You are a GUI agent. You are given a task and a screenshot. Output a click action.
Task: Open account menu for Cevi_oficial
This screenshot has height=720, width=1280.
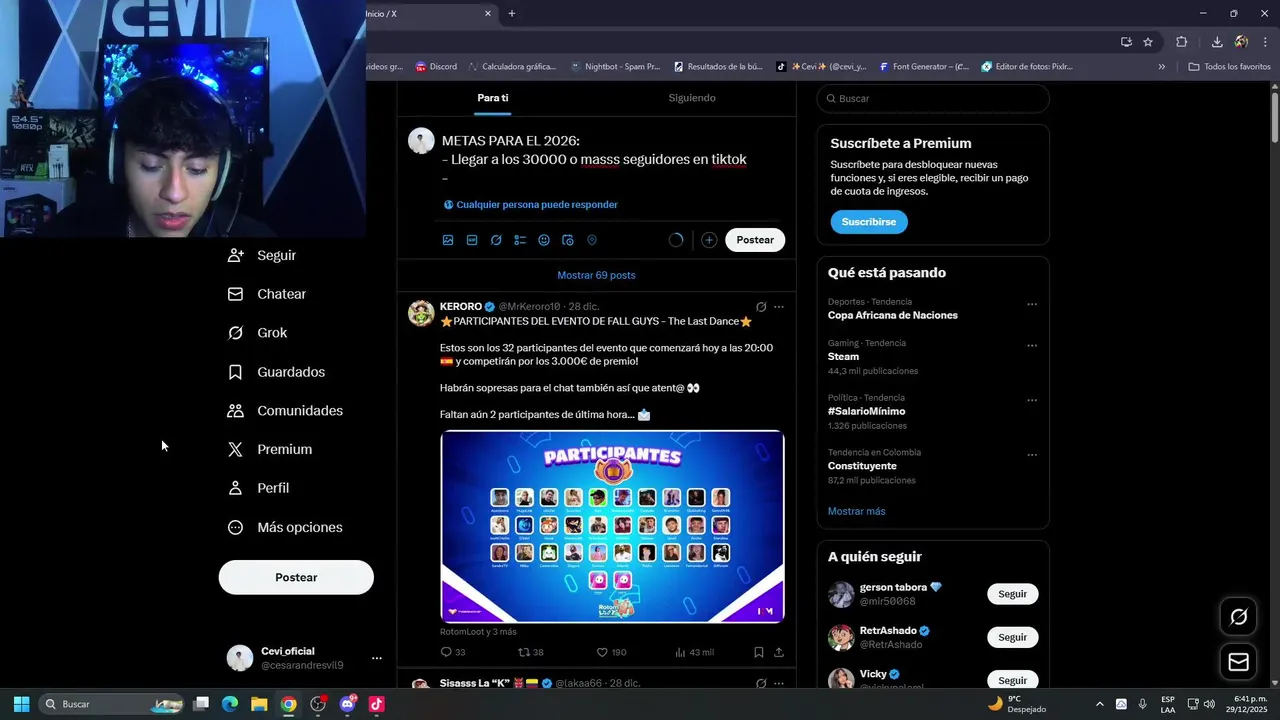(x=304, y=658)
